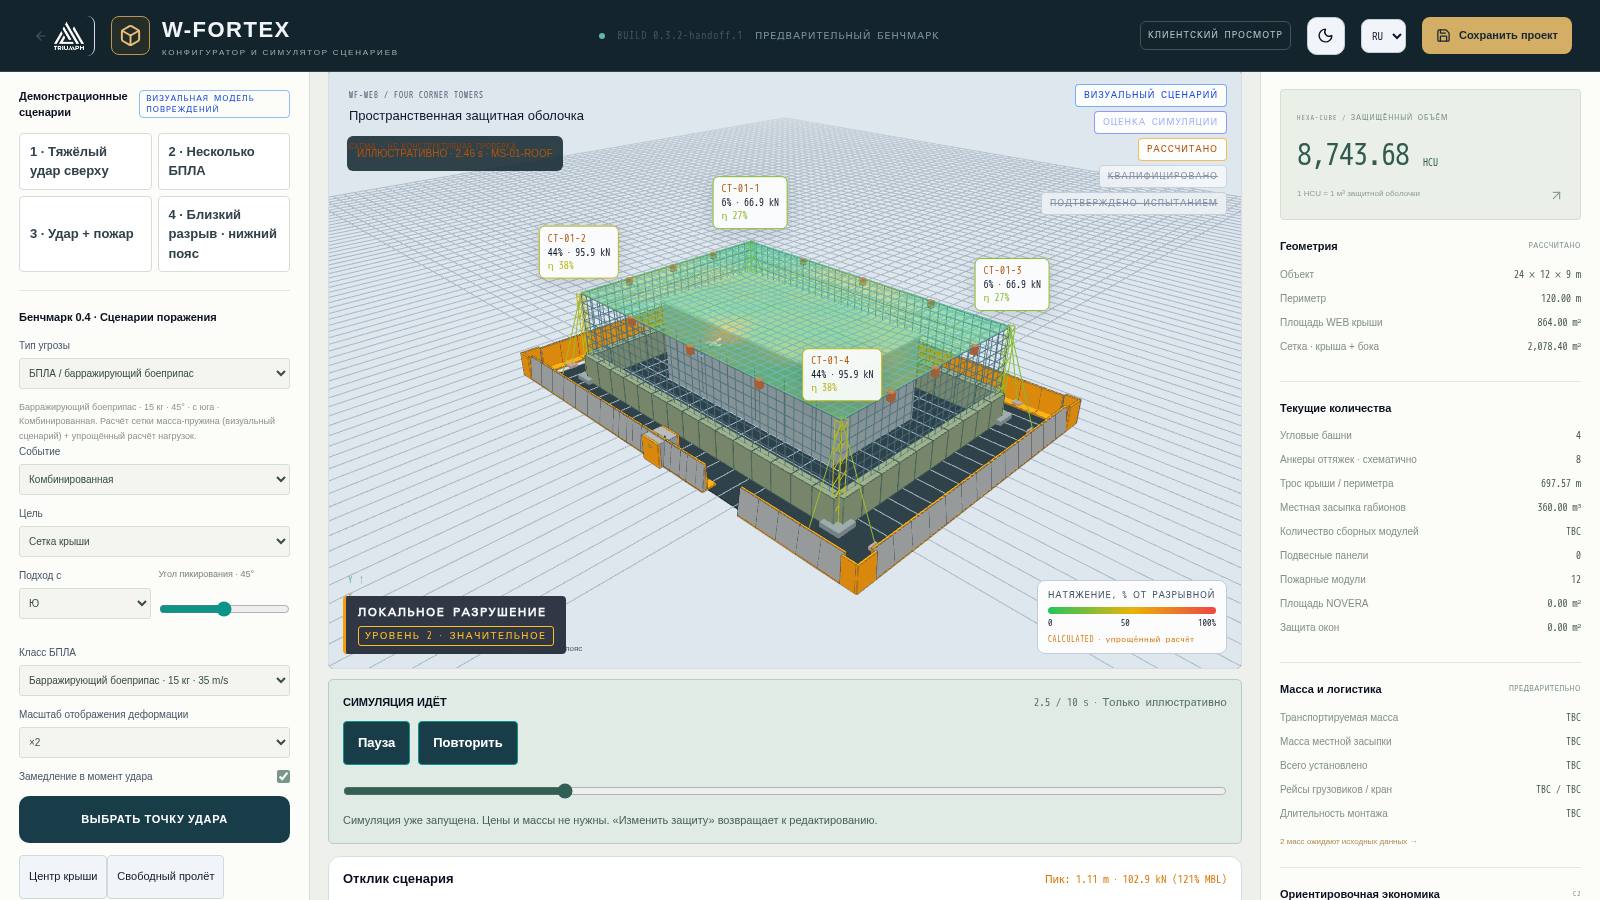The image size is (1600, 900).
Task: Choose the Свободный пролёт preset
Action: 166,877
